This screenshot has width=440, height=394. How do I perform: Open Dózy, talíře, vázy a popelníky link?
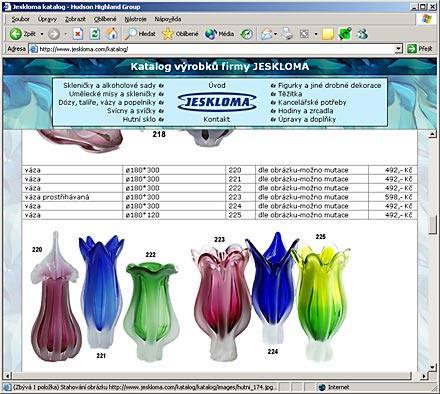click(107, 102)
